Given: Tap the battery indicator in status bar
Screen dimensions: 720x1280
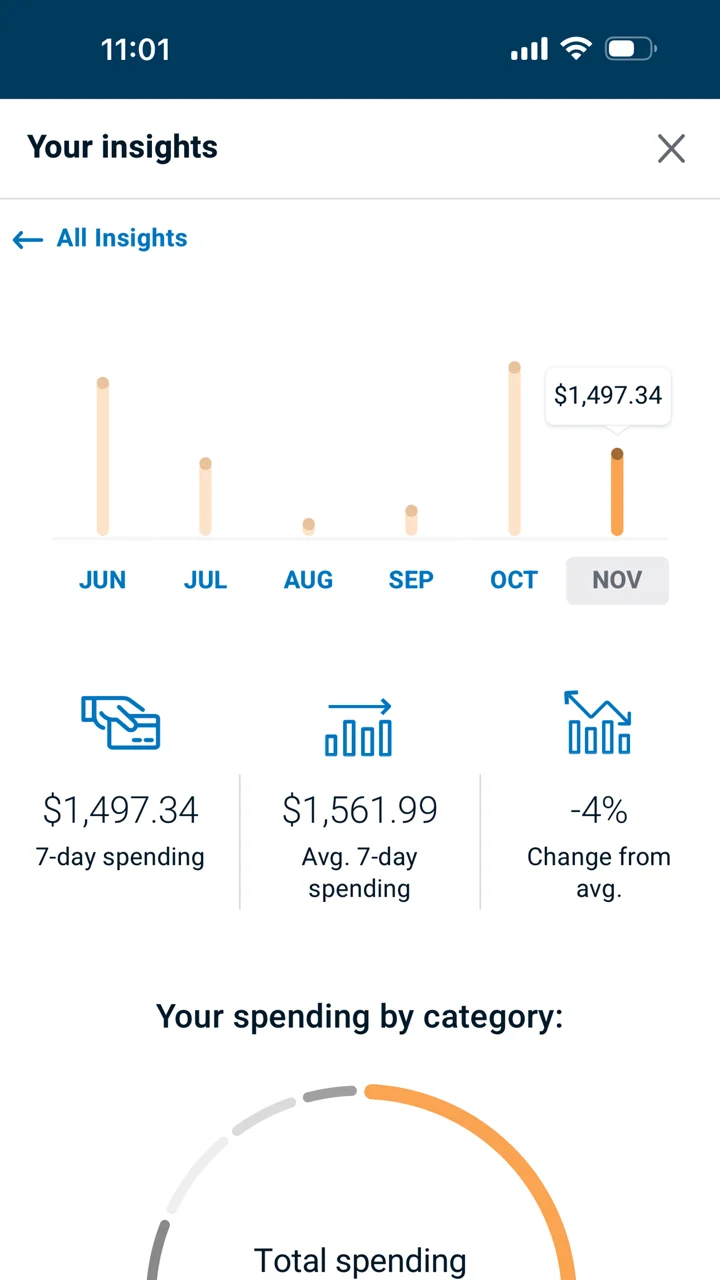Looking at the screenshot, I should point(631,49).
